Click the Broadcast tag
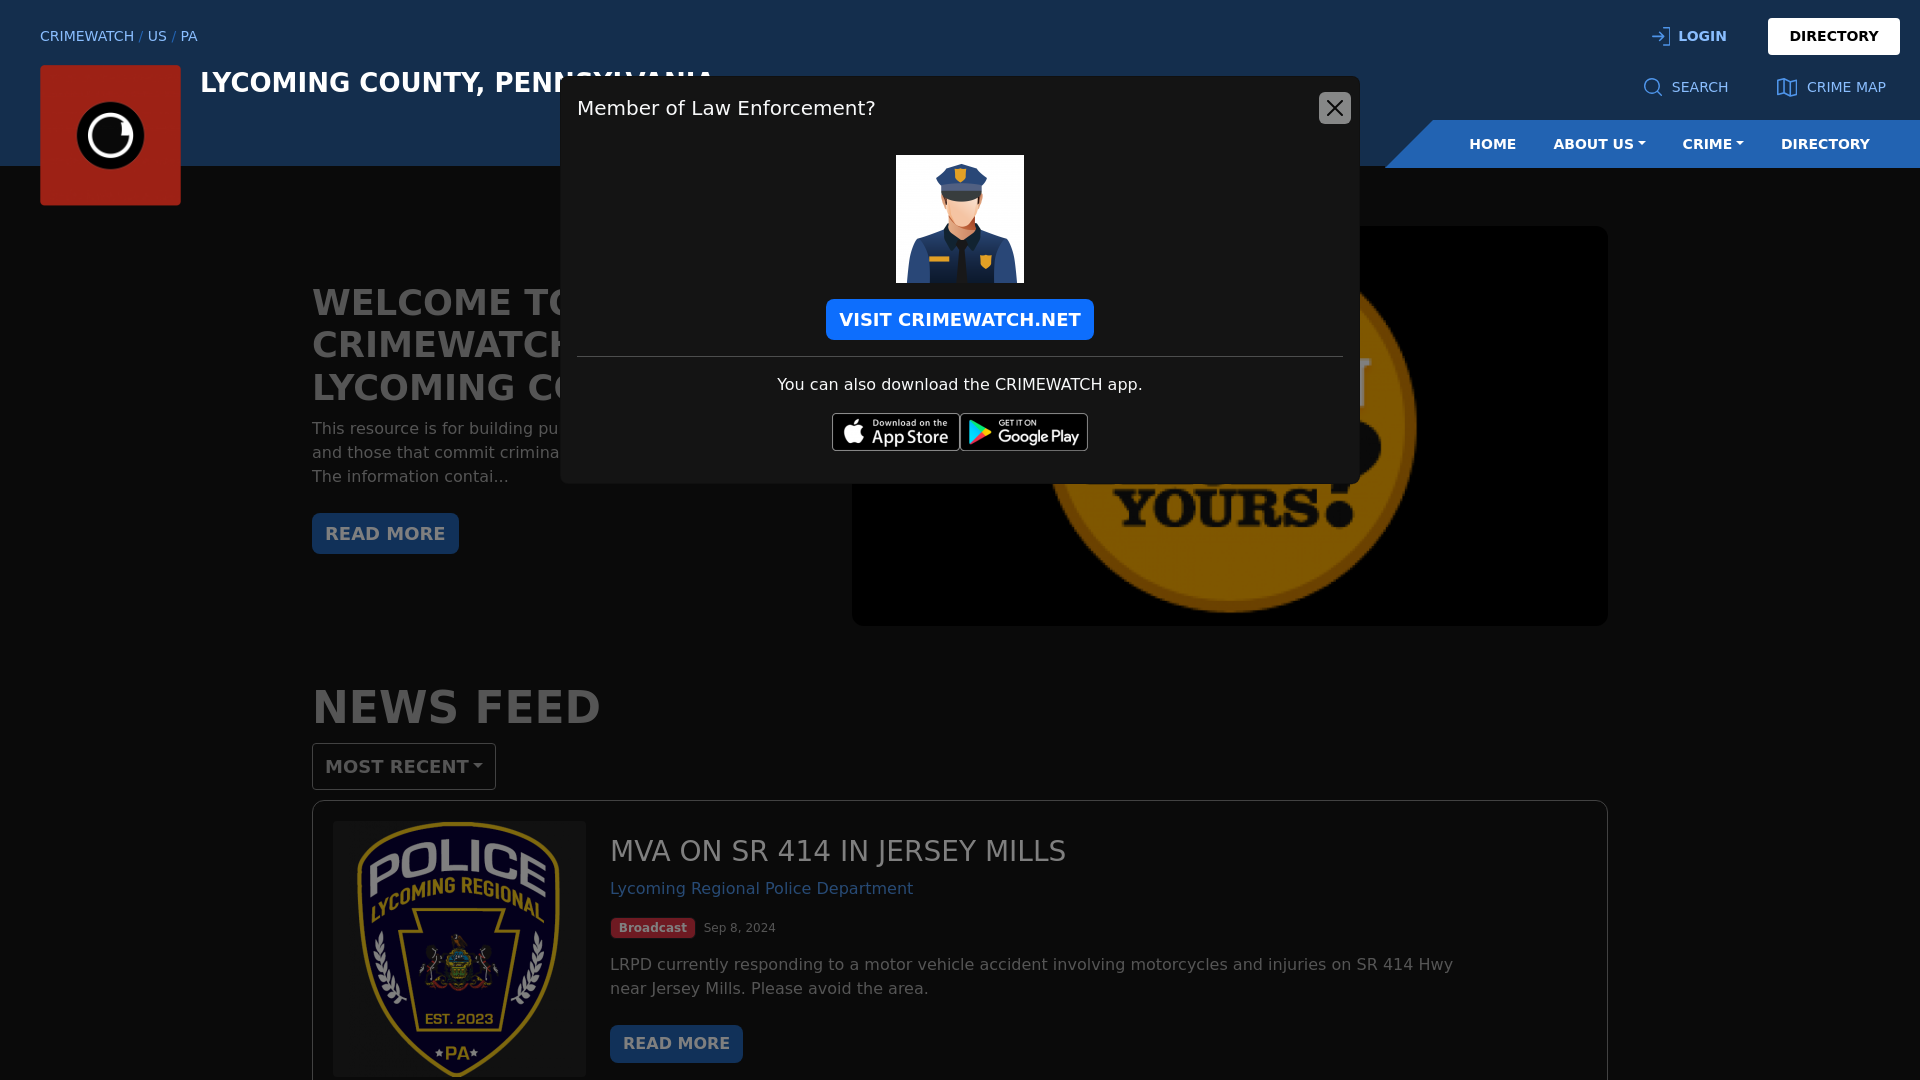The image size is (1920, 1080). tap(652, 928)
